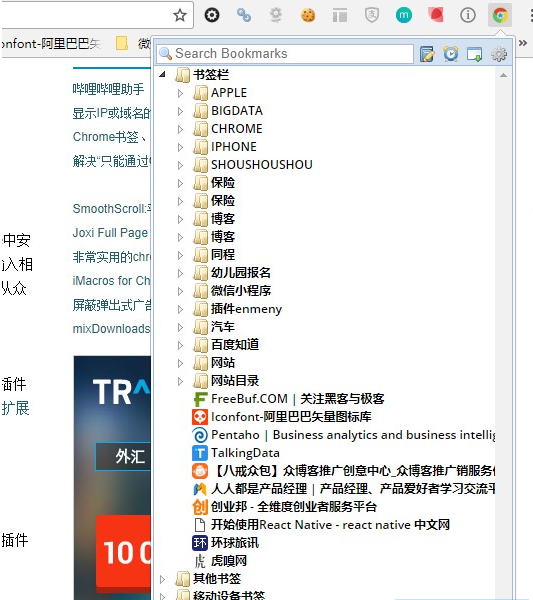Click the edit bookmarks notepad icon
Image resolution: width=533 pixels, height=600 pixels.
point(427,54)
